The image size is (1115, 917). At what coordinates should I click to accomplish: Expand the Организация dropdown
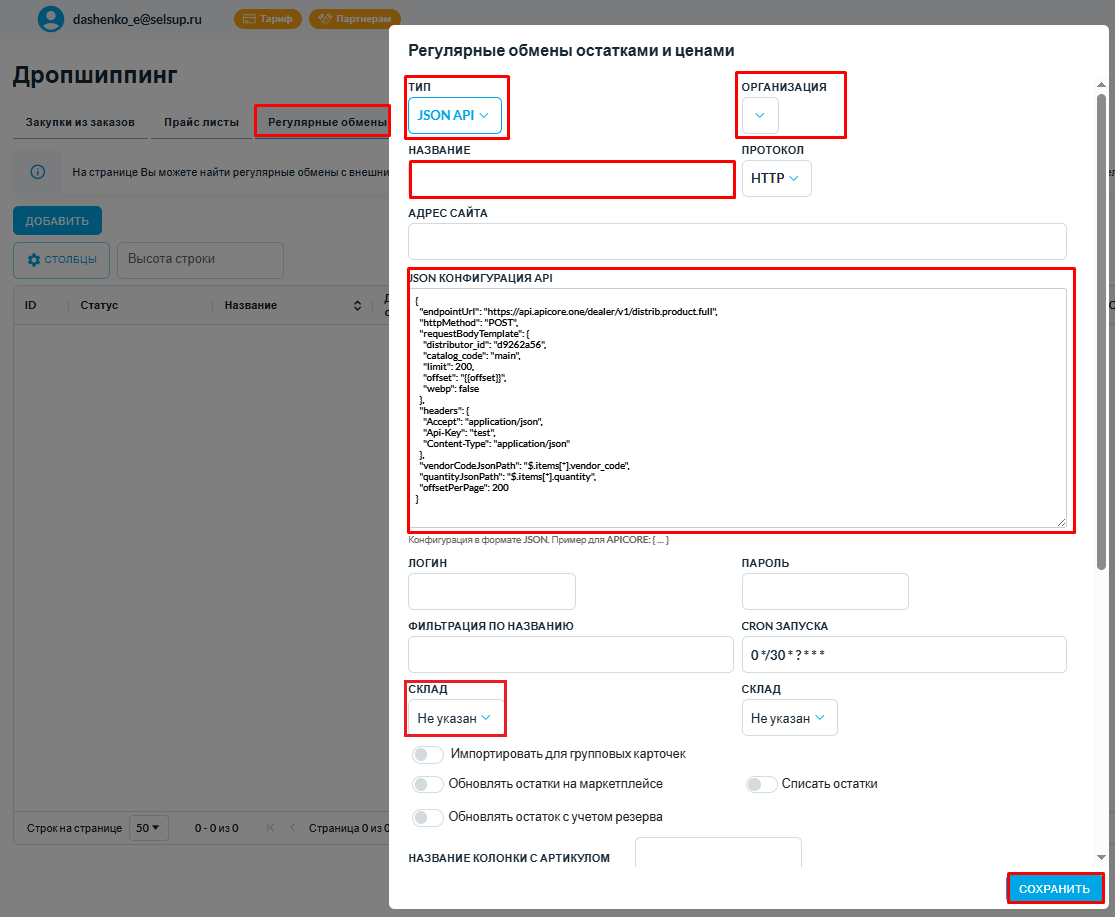point(760,116)
